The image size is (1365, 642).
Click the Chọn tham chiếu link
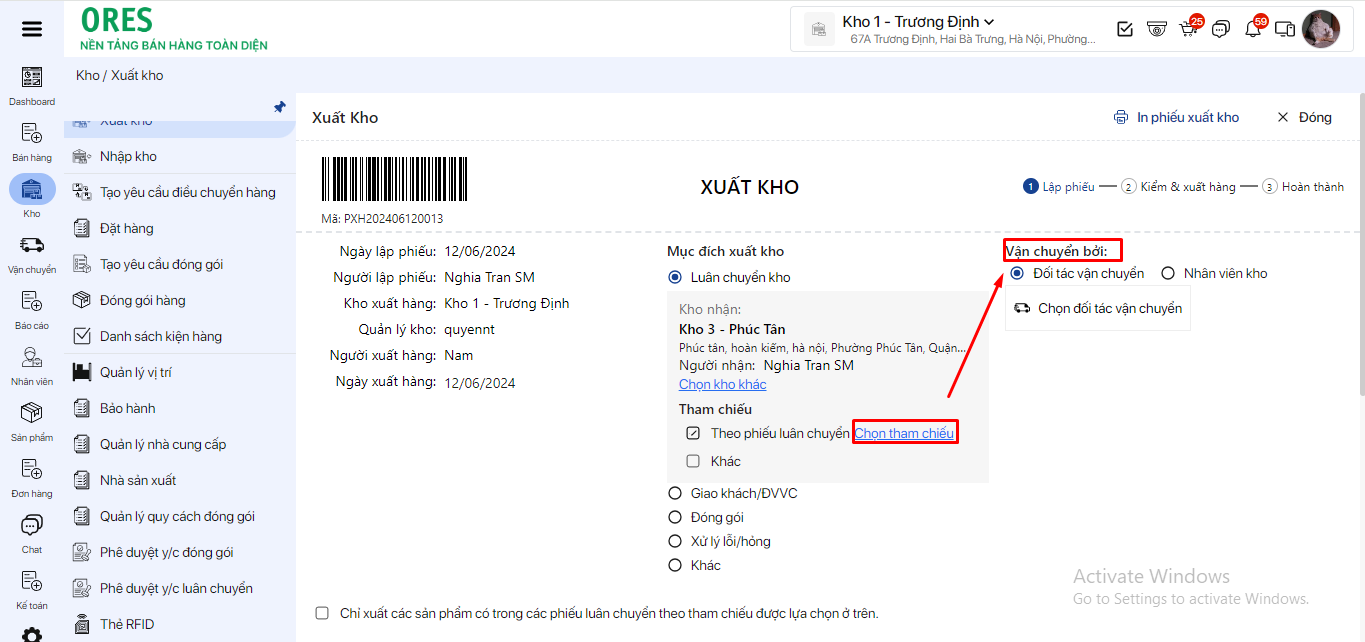[904, 433]
